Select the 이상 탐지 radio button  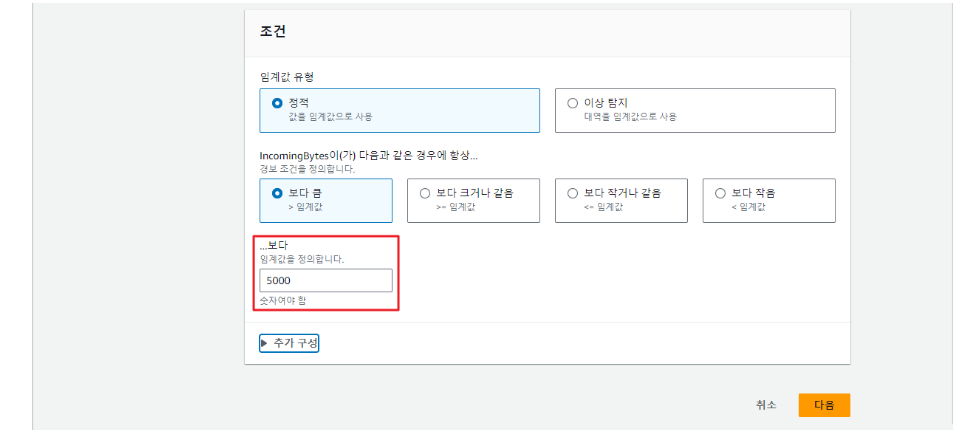[x=572, y=103]
